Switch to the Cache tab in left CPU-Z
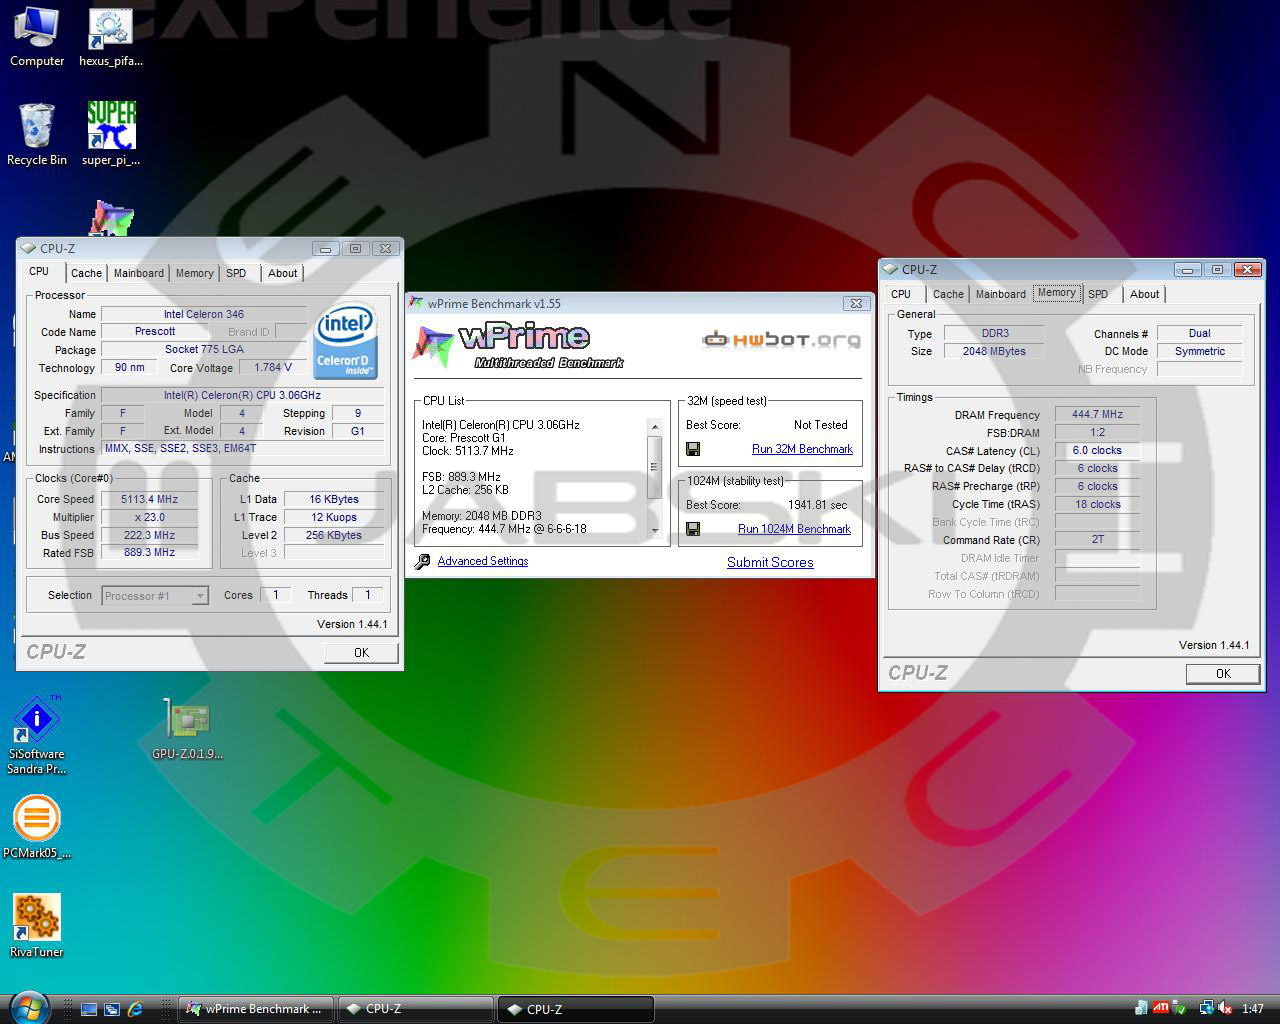Viewport: 1280px width, 1024px height. 86,273
